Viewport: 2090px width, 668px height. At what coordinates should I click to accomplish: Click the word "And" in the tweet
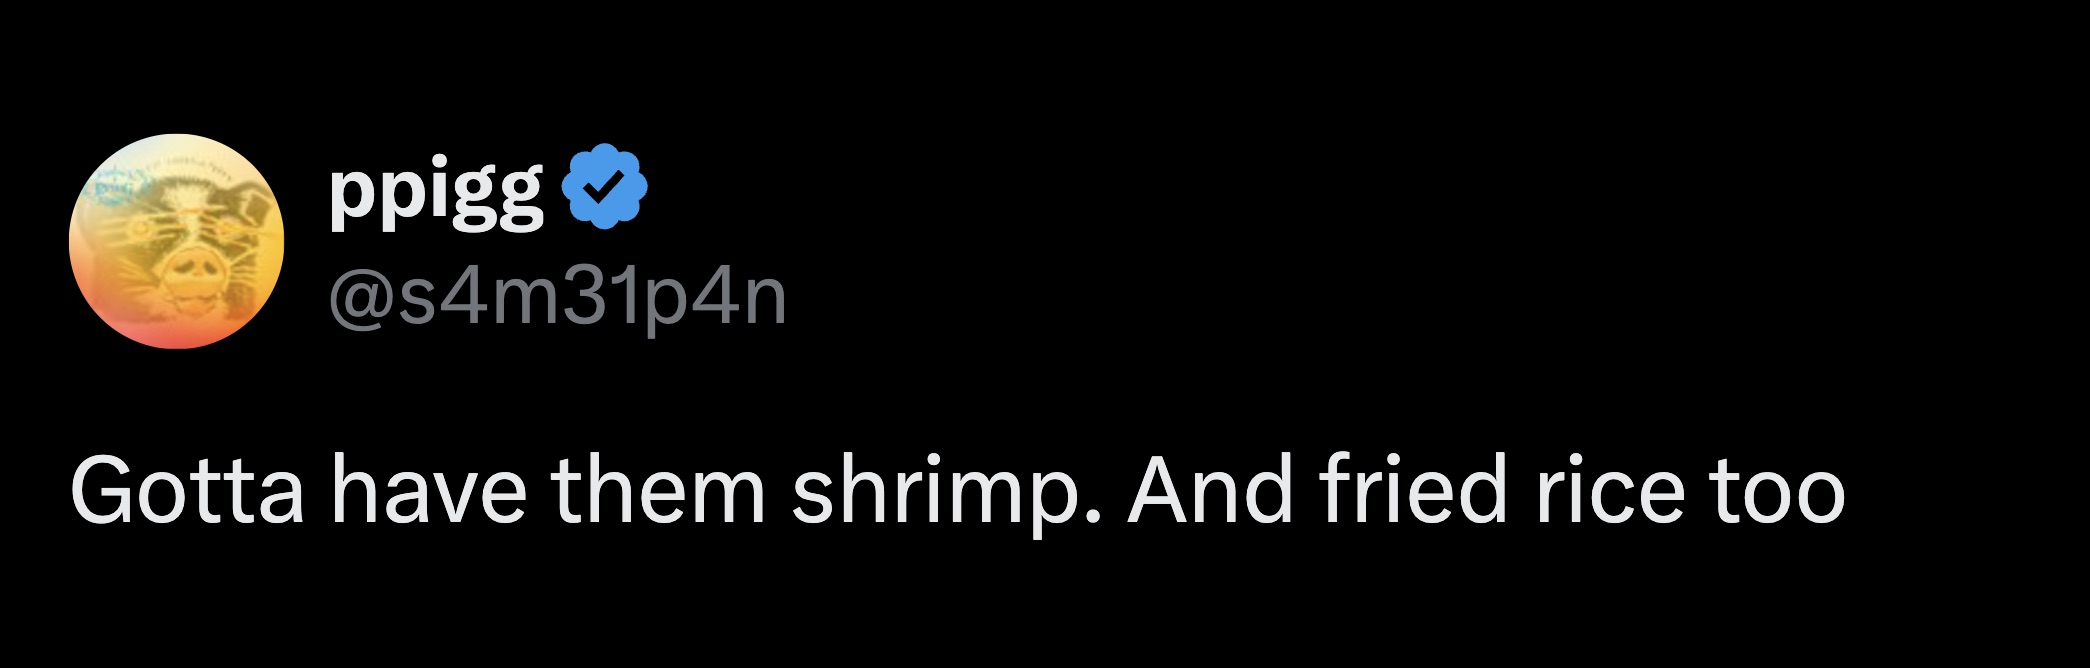pos(1211,491)
